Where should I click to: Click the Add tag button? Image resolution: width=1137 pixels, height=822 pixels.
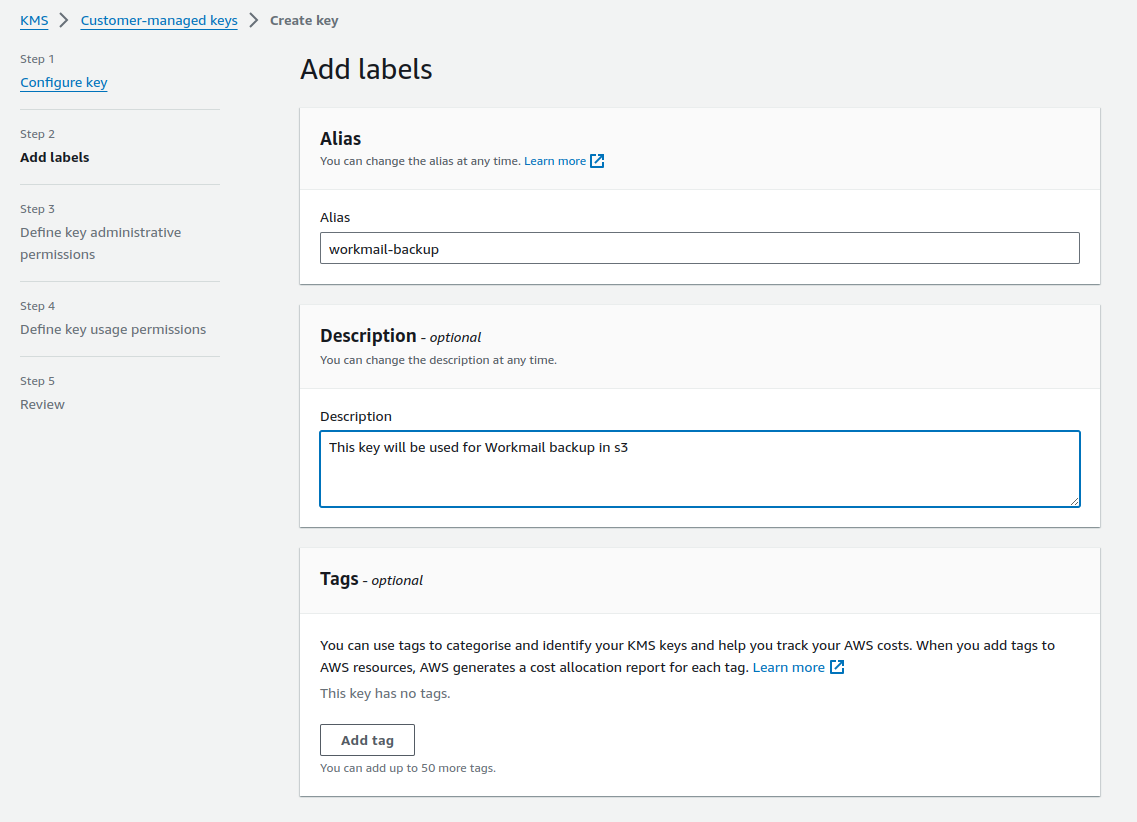coord(368,740)
